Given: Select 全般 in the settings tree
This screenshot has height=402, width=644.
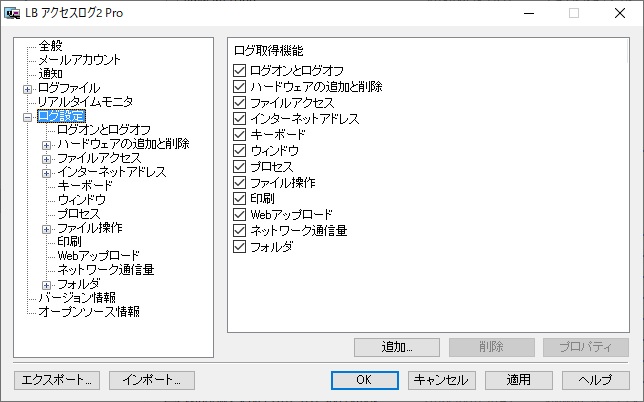Looking at the screenshot, I should (50, 46).
